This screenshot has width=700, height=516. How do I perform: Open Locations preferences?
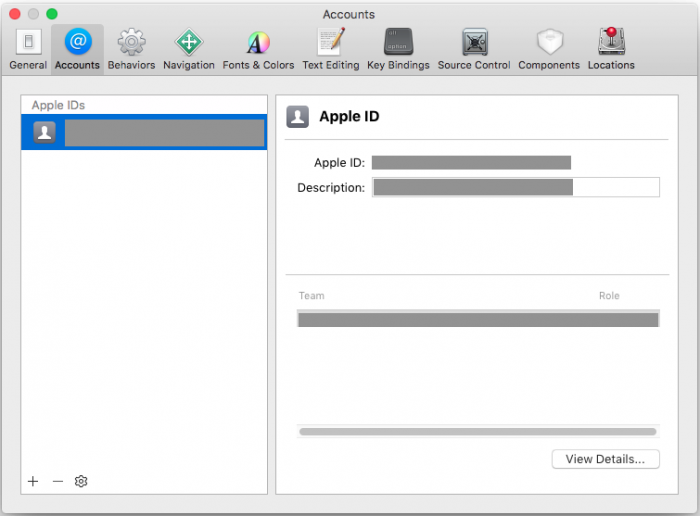[x=611, y=50]
